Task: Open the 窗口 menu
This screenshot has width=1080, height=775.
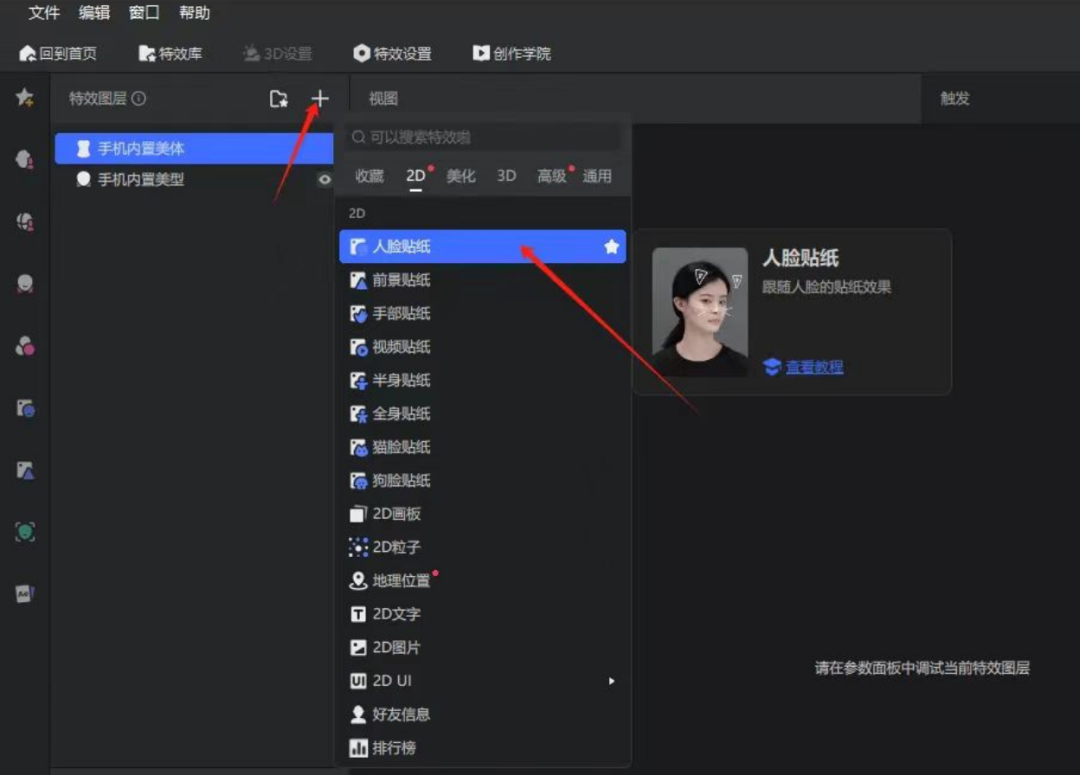Action: click(144, 13)
